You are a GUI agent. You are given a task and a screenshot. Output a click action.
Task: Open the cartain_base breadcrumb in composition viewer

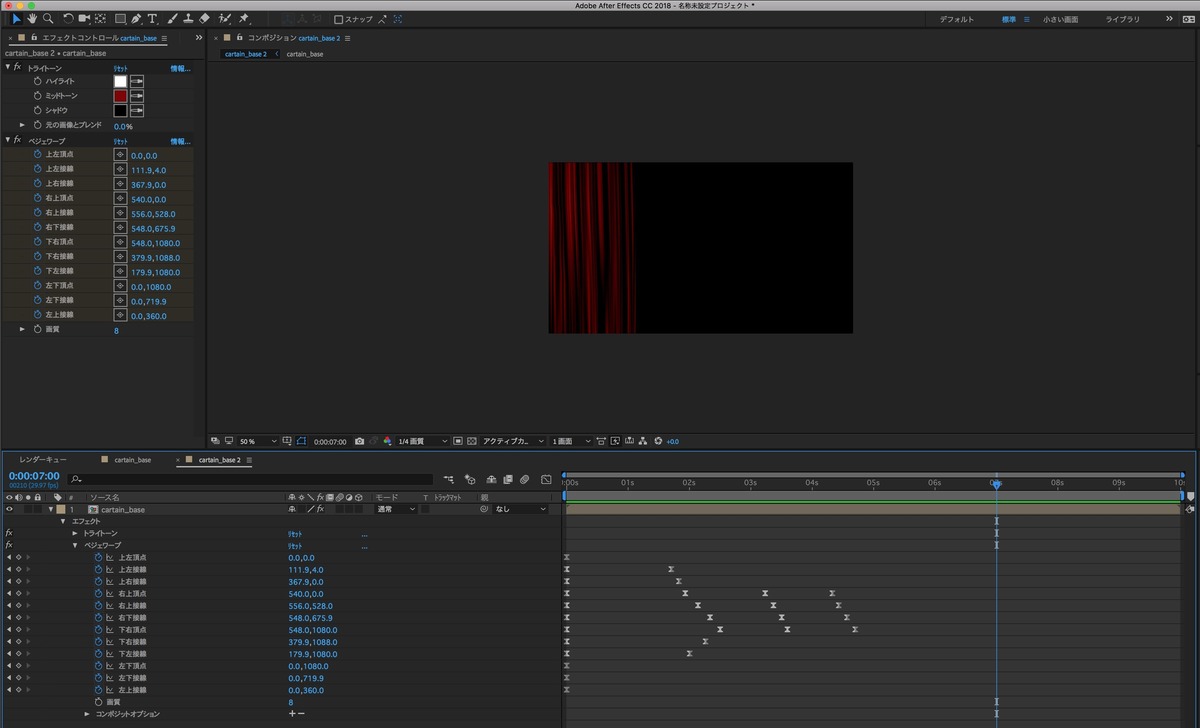(x=304, y=54)
